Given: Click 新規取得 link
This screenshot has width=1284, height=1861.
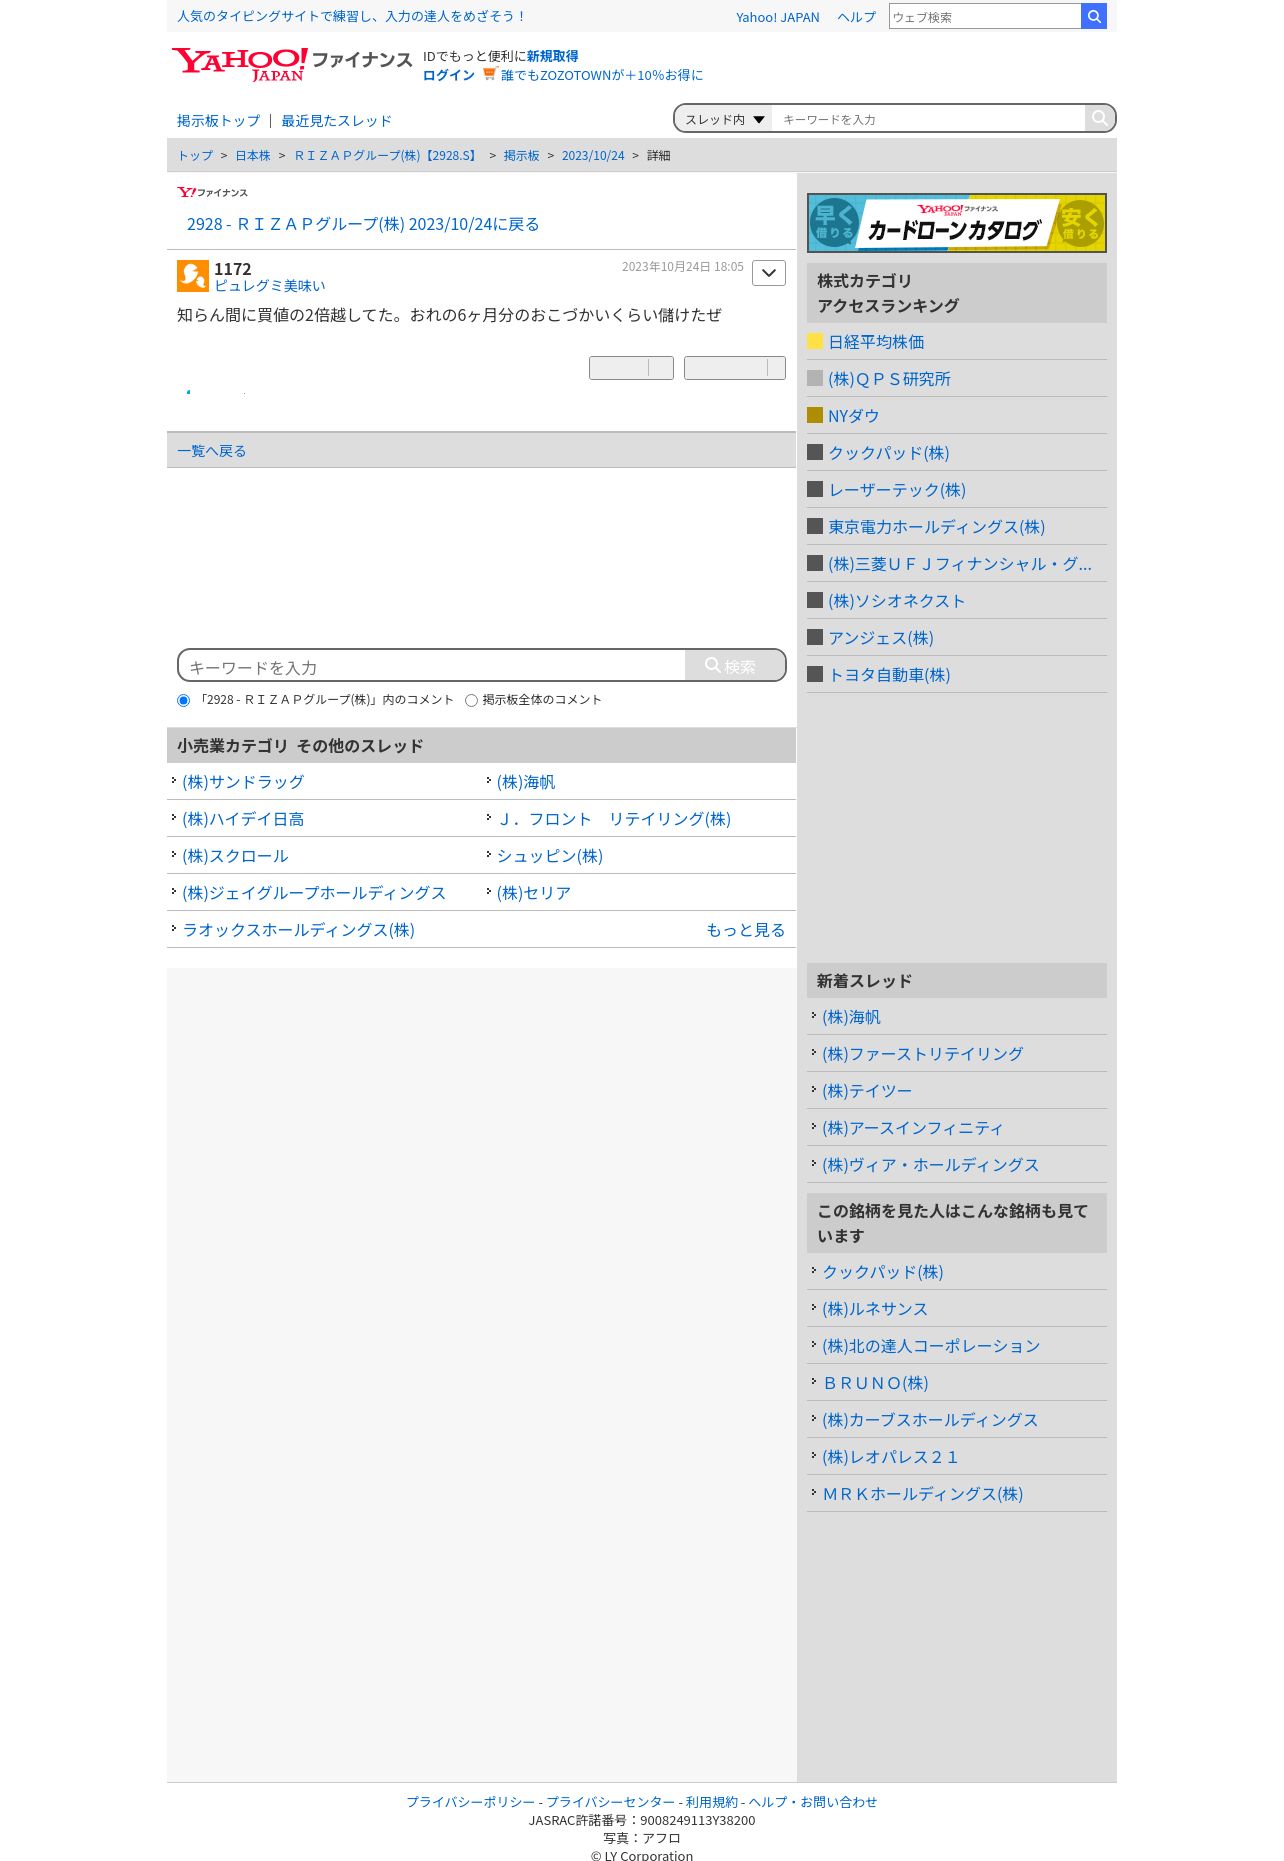Looking at the screenshot, I should click(x=552, y=56).
